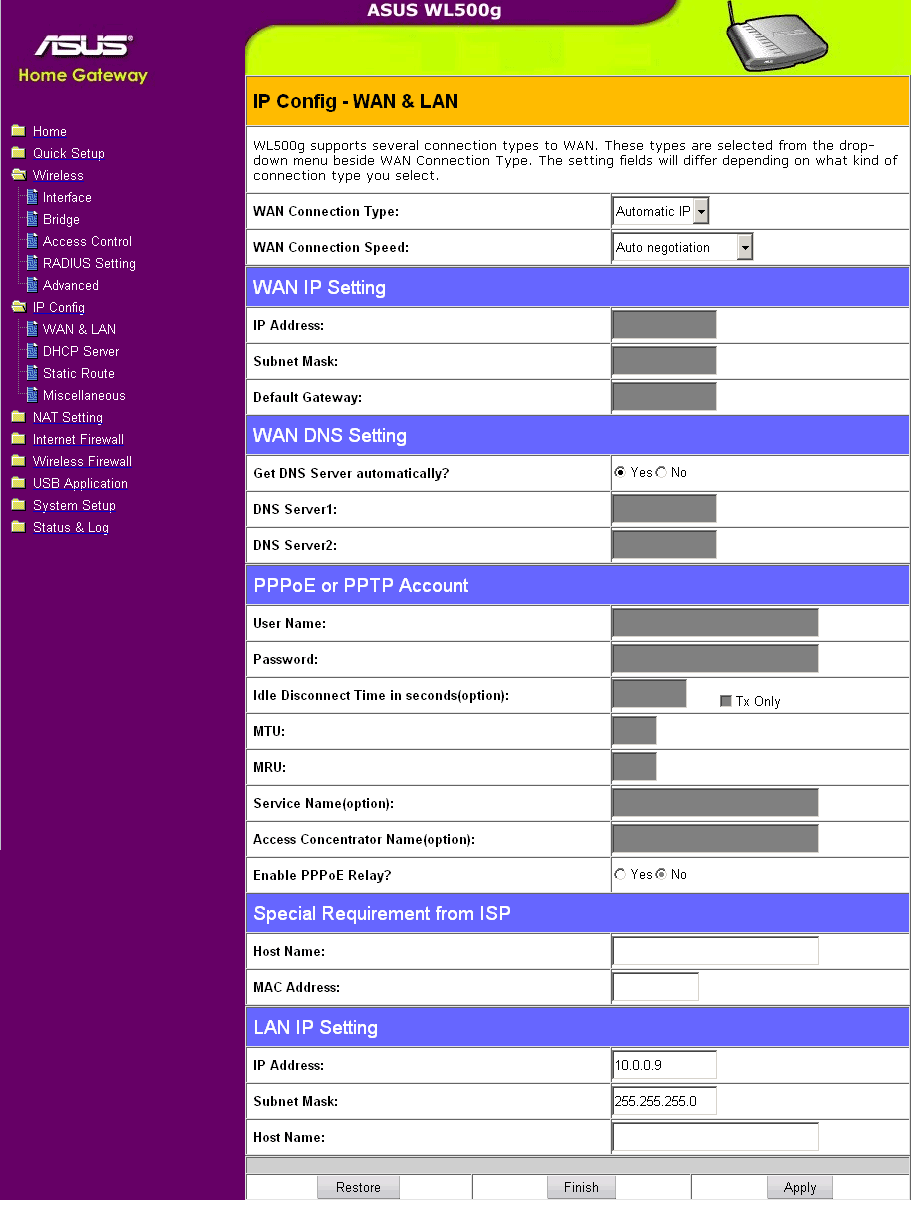This screenshot has width=915, height=1220.
Task: Click the PPPoE User Name field
Action: tap(716, 623)
